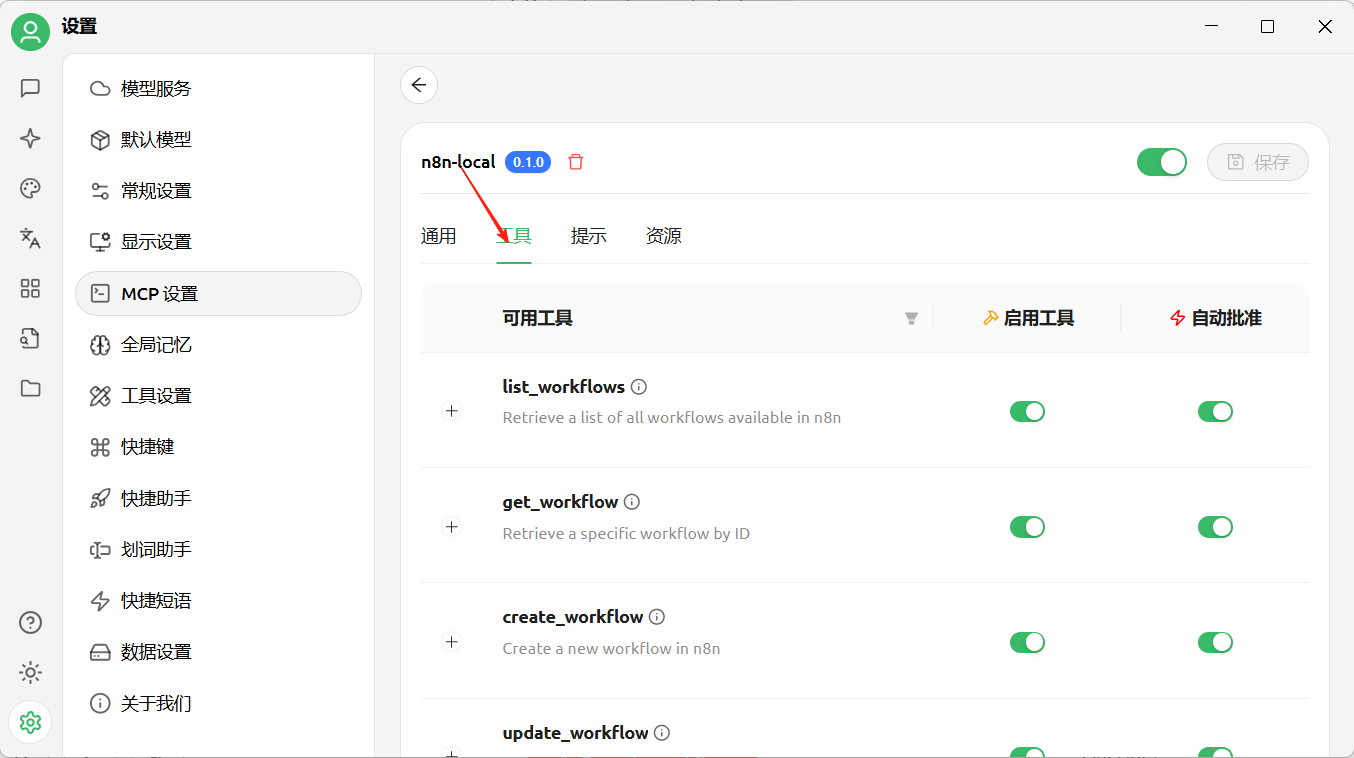Show info for get_workflow tool
Viewport: 1354px width, 758px height.
pos(632,502)
